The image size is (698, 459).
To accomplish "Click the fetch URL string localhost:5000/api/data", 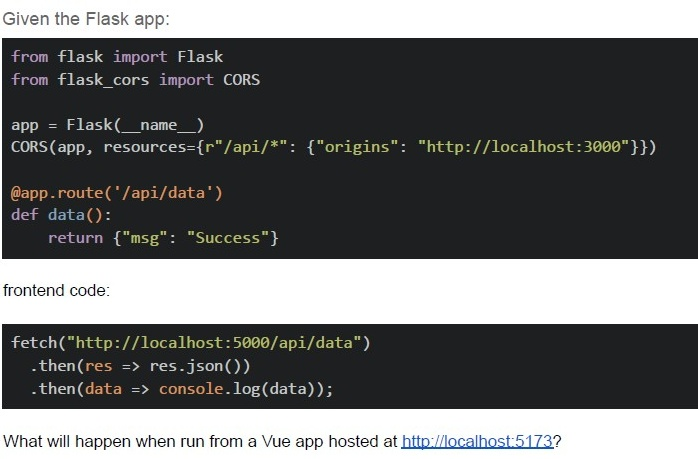I will coord(213,343).
